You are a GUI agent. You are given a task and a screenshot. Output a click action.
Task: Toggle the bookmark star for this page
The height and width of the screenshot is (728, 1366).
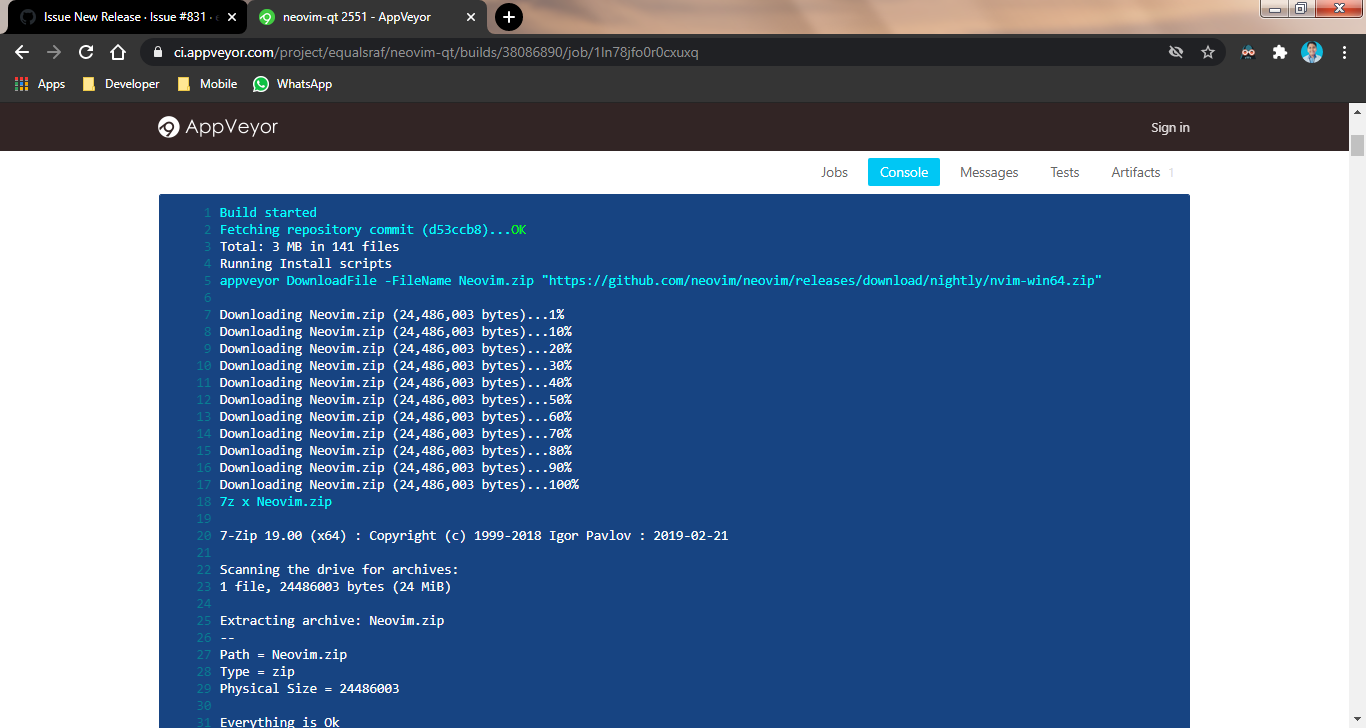pos(1208,52)
